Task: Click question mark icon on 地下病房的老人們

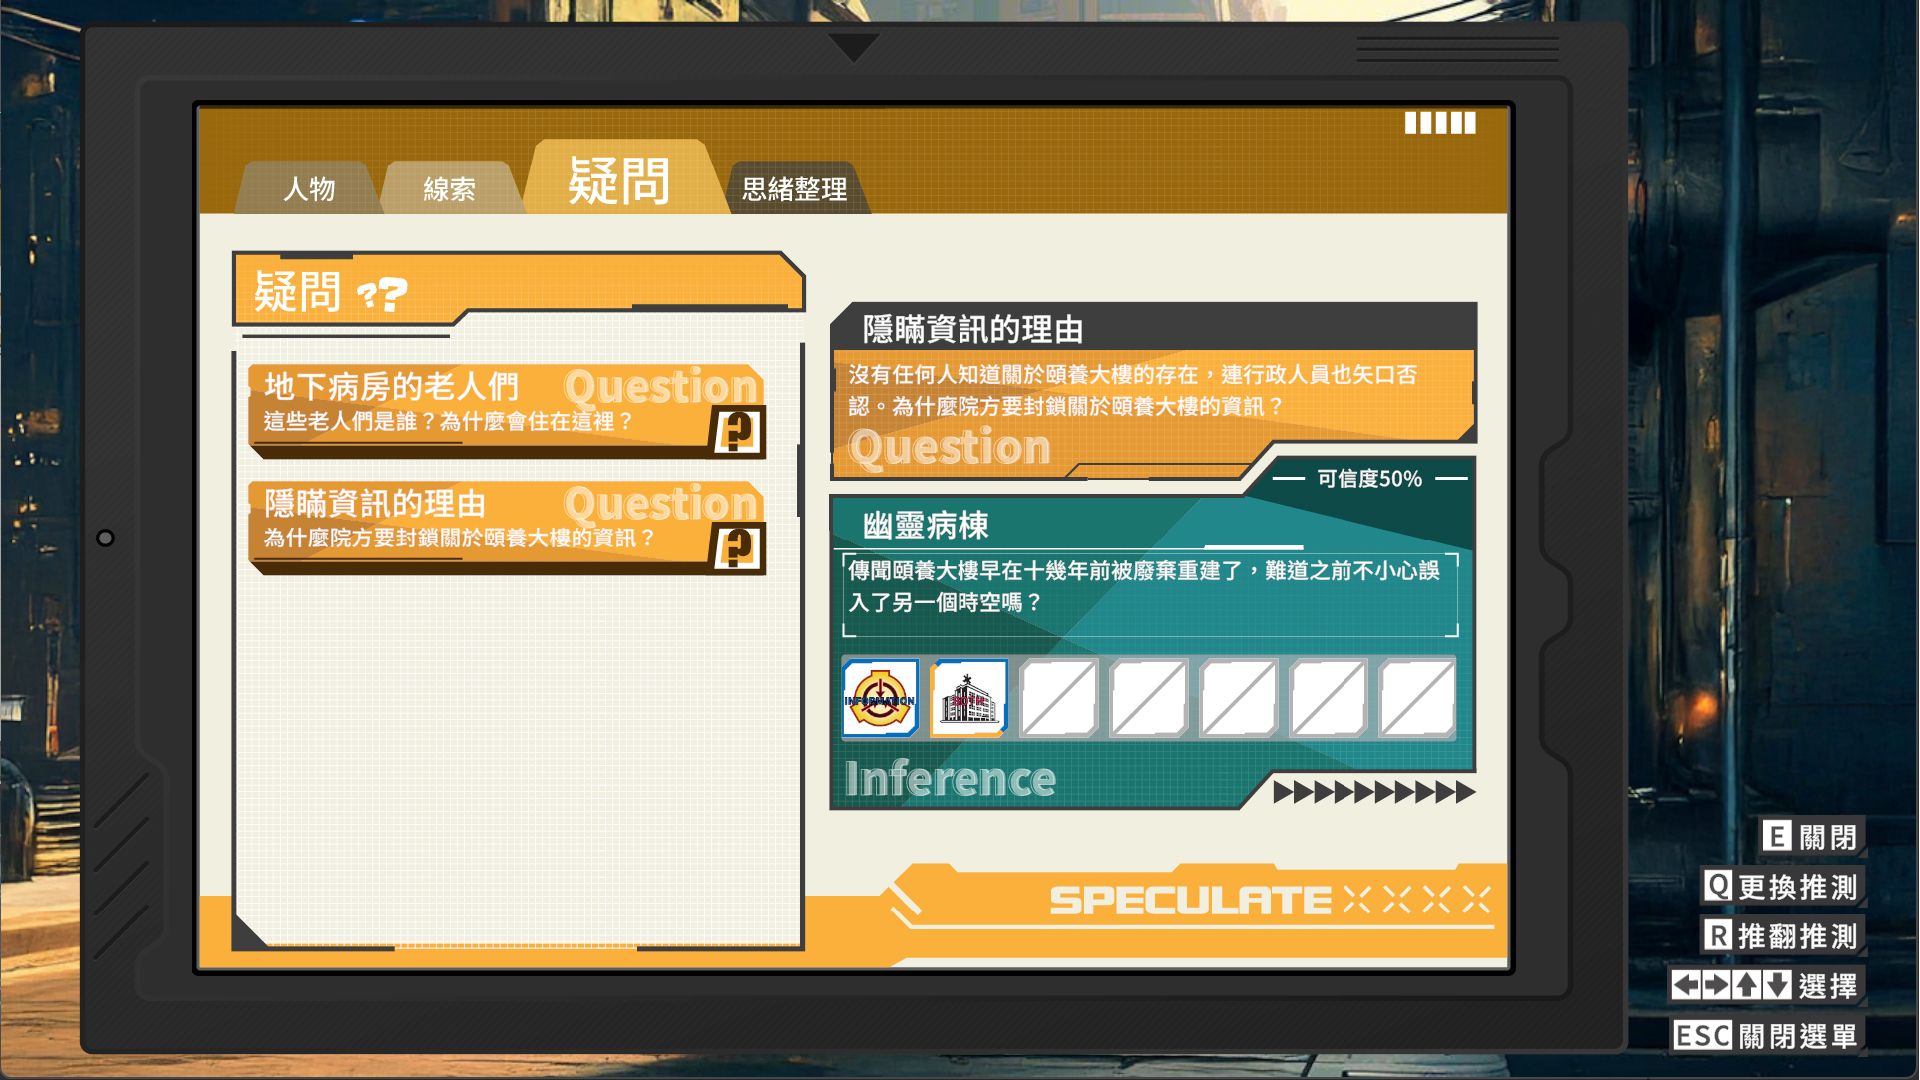Action: pyautogui.click(x=738, y=431)
